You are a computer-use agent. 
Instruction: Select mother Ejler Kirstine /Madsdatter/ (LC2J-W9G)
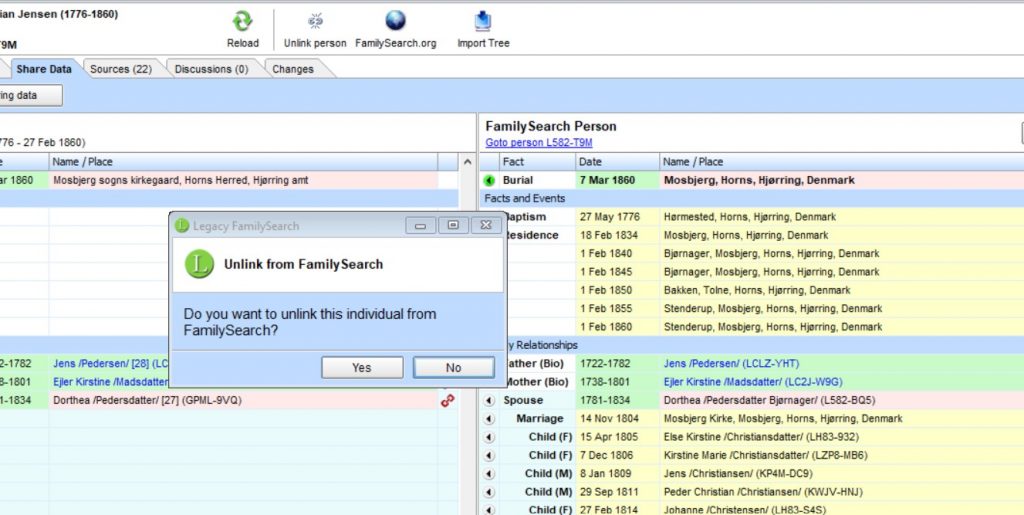(753, 382)
